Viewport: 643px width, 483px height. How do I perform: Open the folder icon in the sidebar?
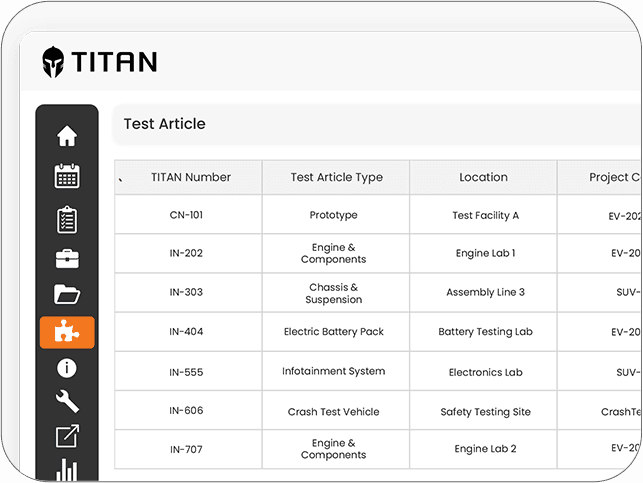click(x=67, y=294)
